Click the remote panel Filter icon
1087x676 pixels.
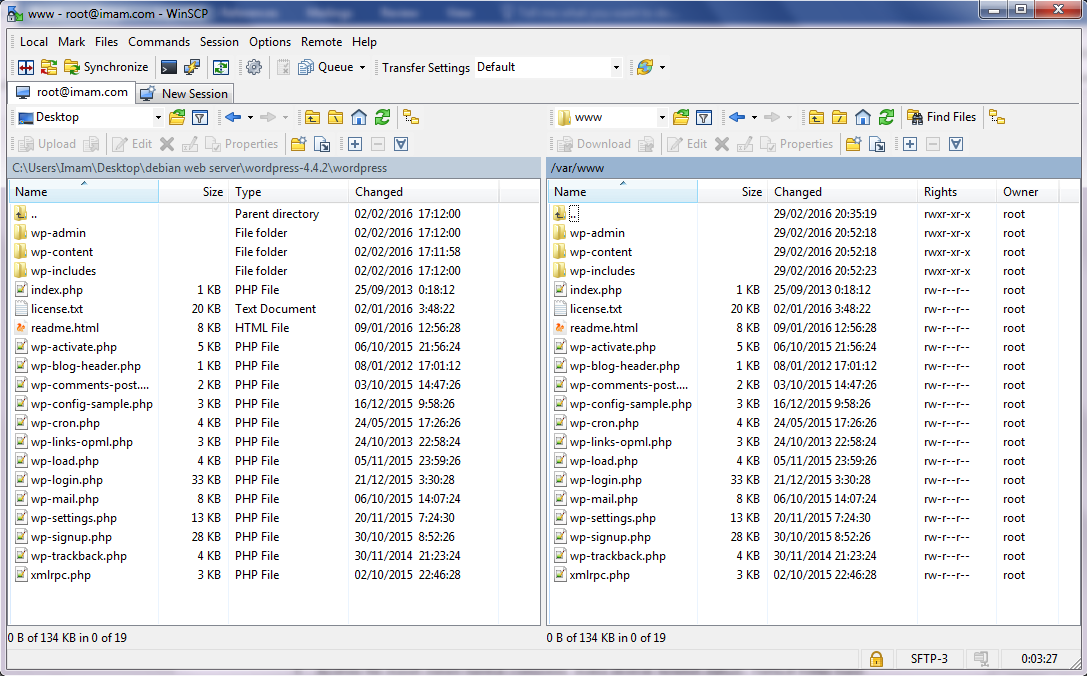pyautogui.click(x=704, y=117)
